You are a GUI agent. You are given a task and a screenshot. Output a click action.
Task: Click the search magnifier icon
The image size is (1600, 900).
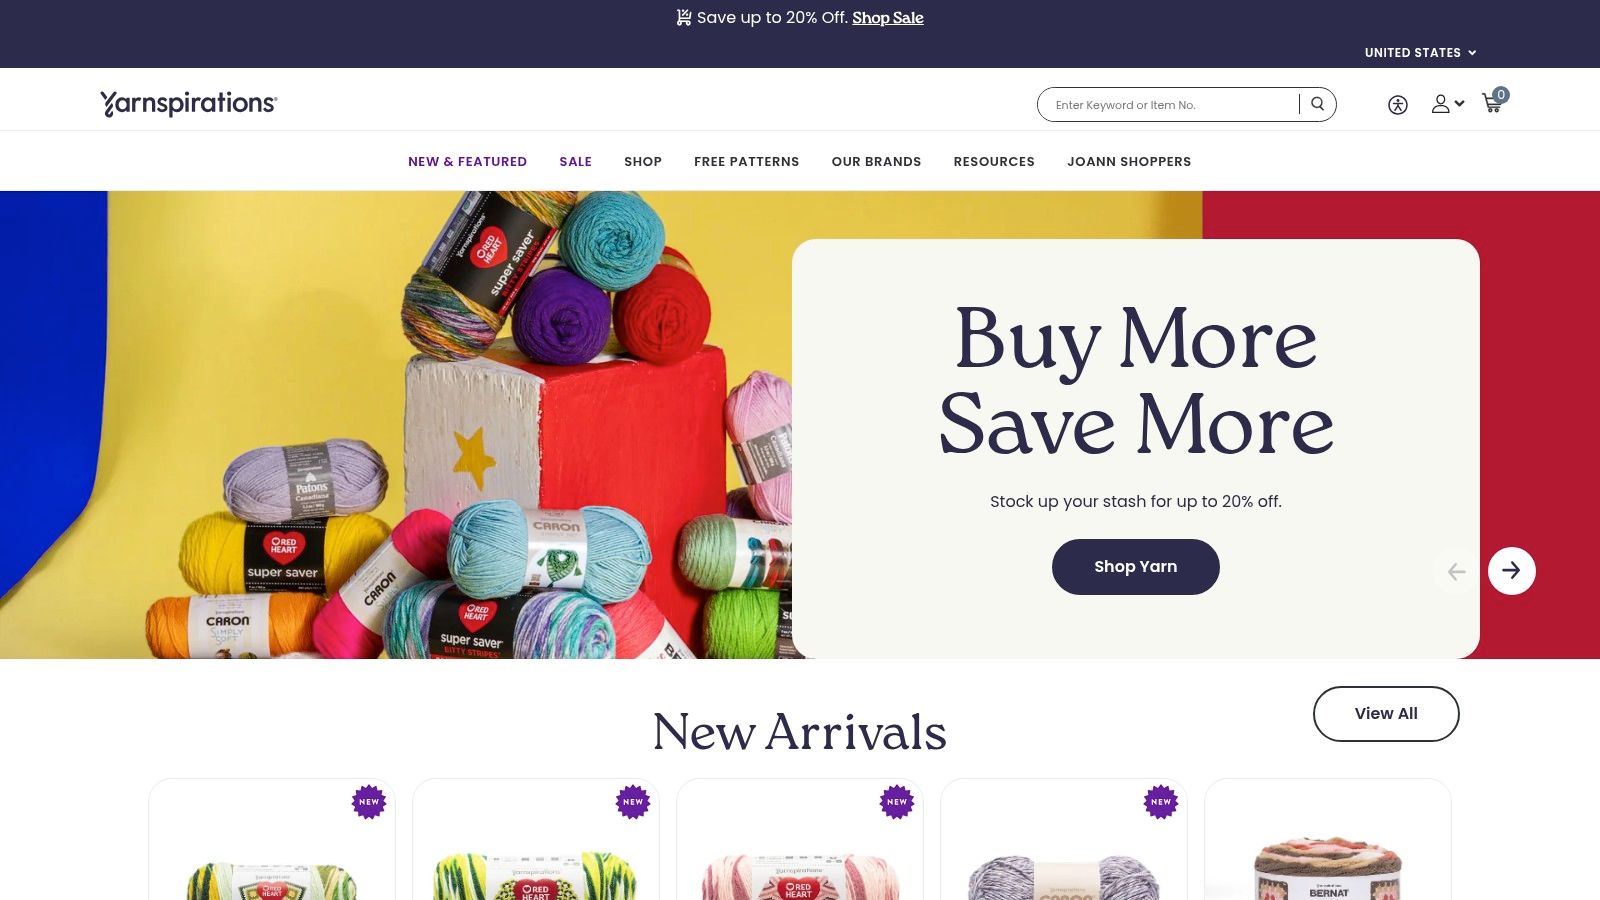pos(1317,104)
